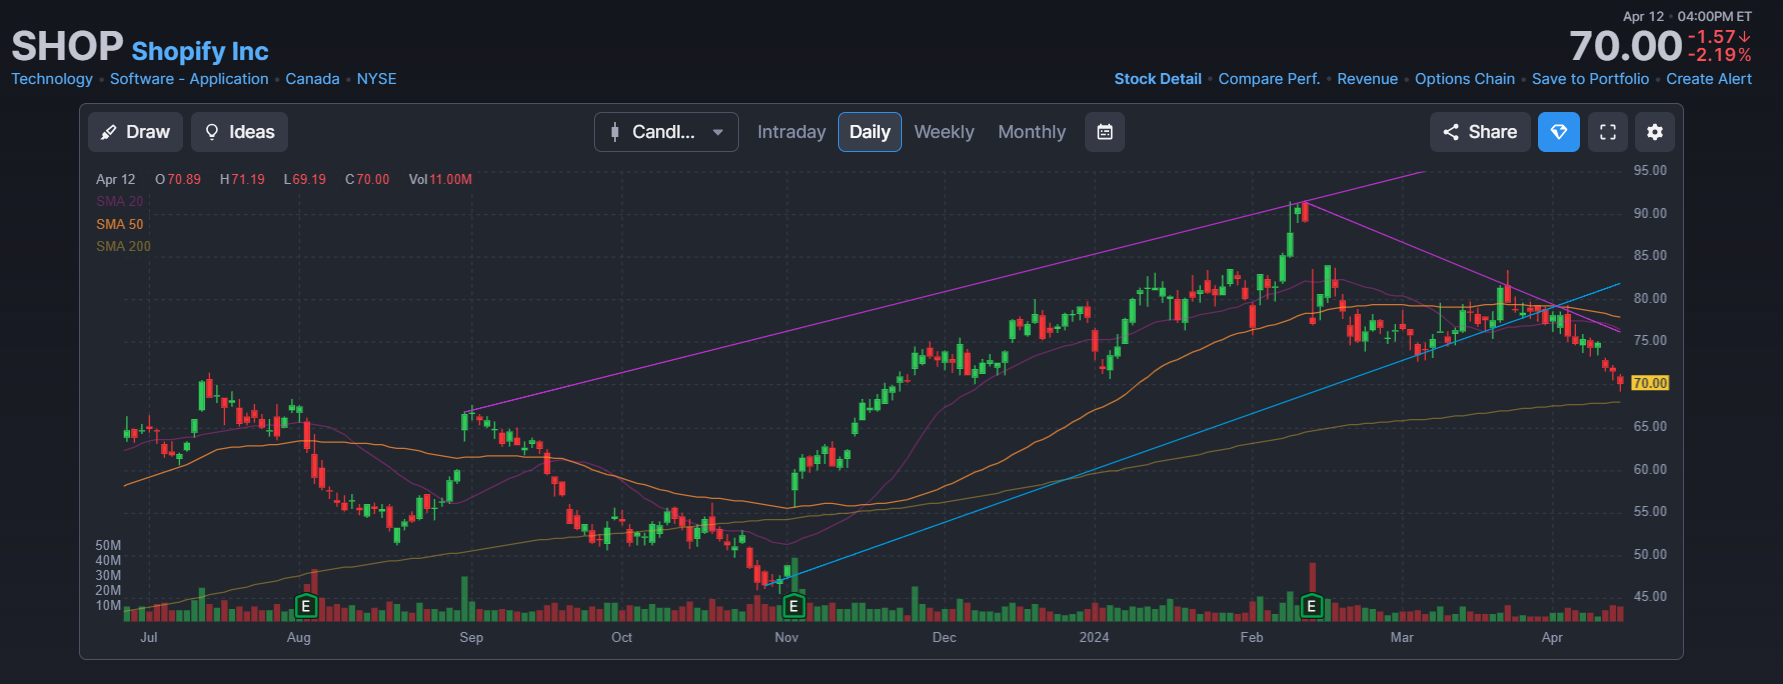1783x684 pixels.
Task: Switch to the Intraday timeframe tab
Action: click(791, 132)
